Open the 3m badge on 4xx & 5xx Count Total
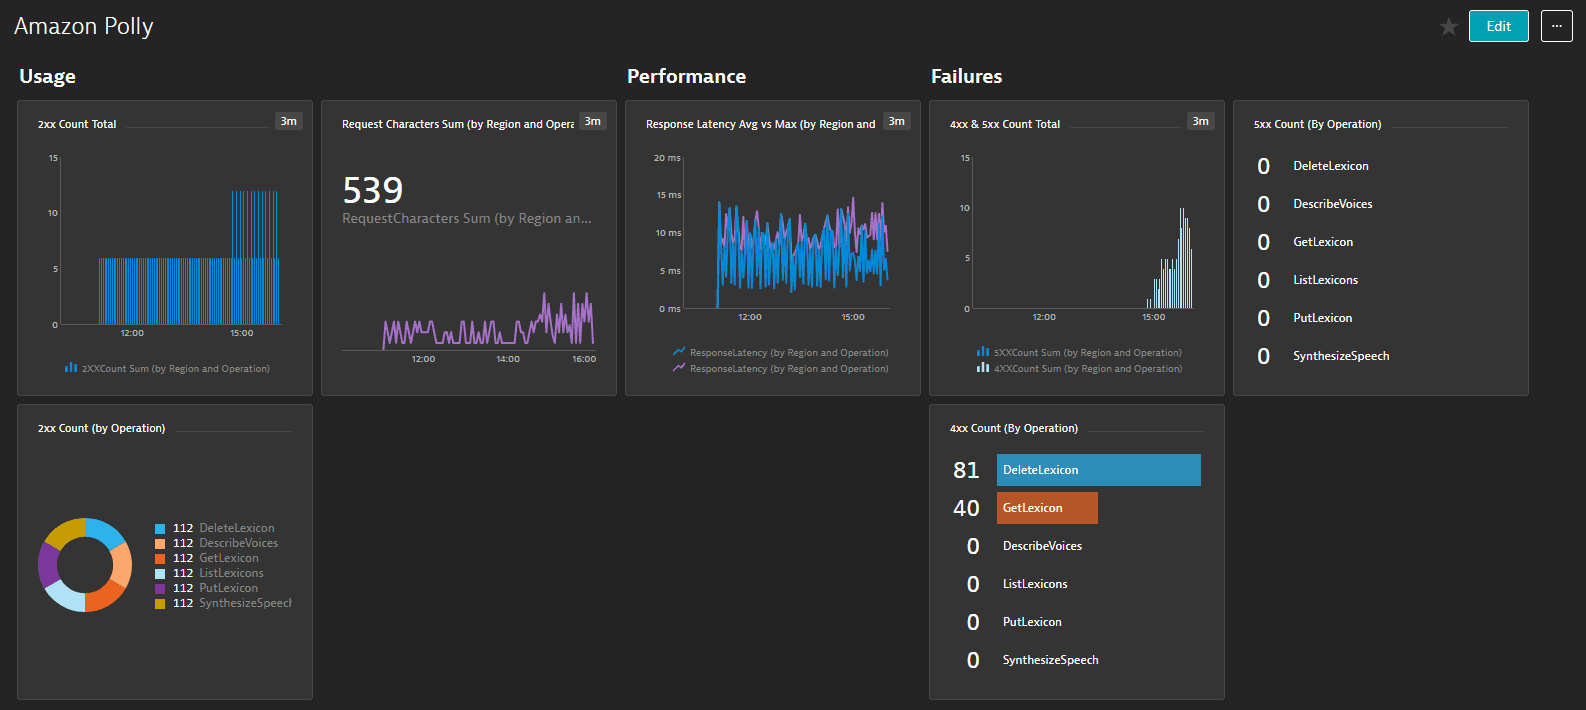Viewport: 1586px width, 710px height. (1200, 121)
